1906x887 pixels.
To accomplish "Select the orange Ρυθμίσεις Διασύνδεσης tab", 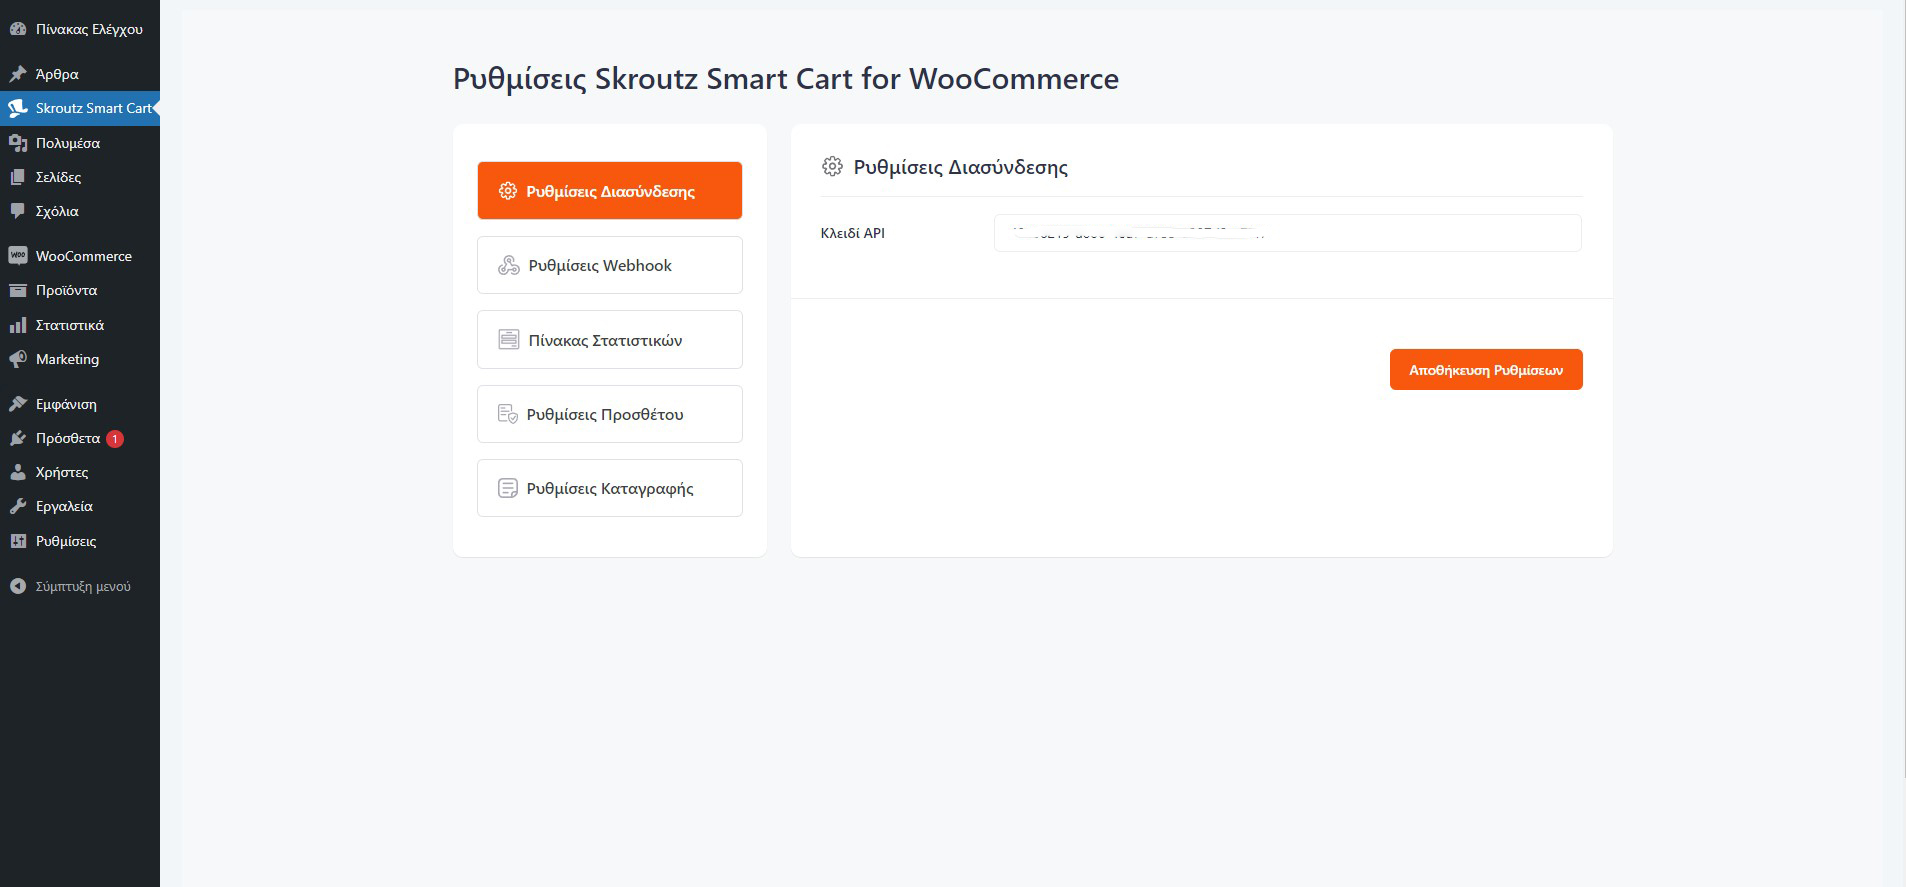I will [x=609, y=191].
